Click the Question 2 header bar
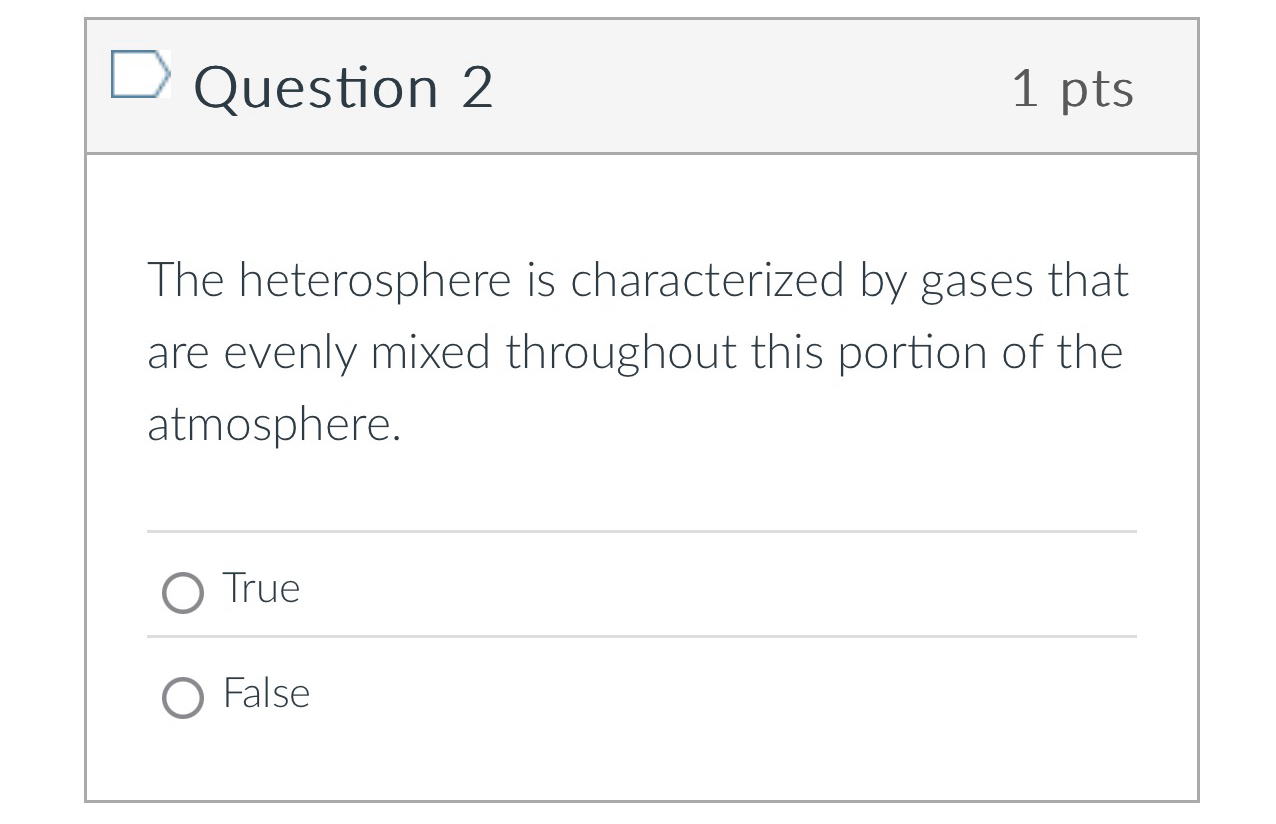This screenshot has height=824, width=1276. tap(638, 87)
